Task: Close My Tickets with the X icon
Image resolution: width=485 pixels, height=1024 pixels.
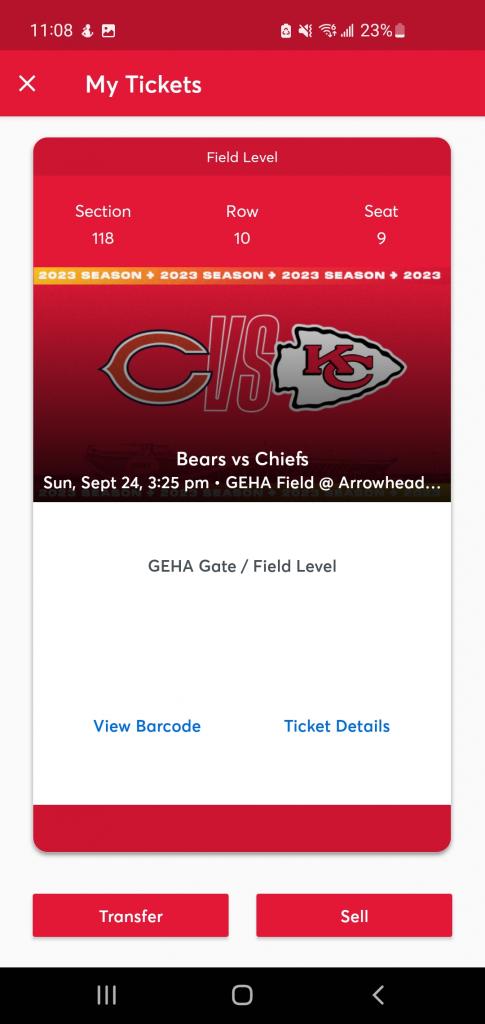Action: [27, 84]
